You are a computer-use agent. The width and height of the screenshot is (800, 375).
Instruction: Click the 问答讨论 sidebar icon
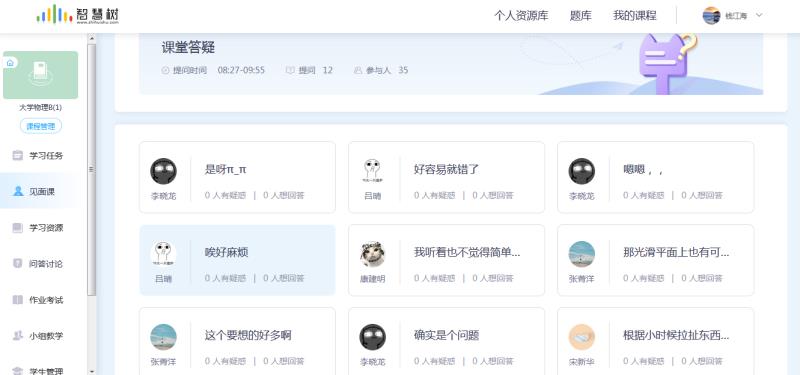(18, 263)
